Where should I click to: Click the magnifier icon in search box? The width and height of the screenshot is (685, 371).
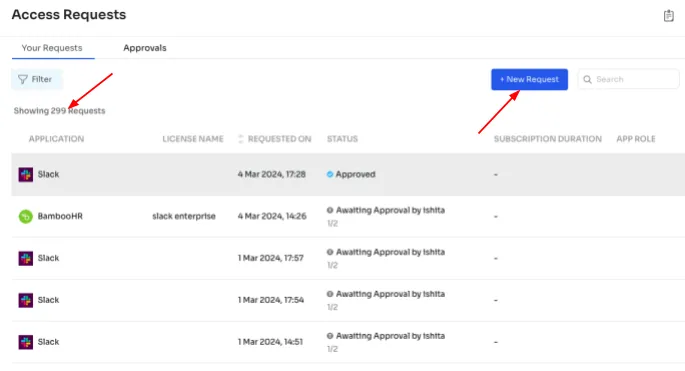tap(588, 80)
